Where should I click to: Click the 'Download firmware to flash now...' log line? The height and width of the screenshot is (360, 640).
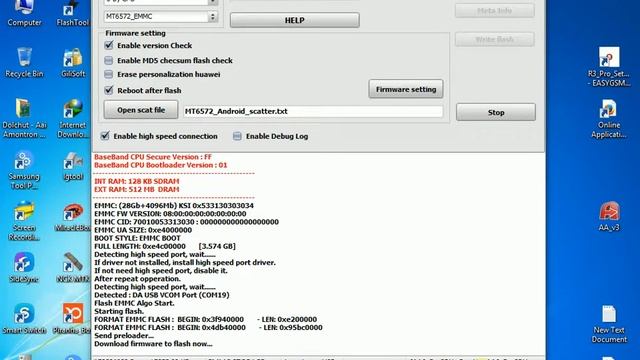click(153, 344)
